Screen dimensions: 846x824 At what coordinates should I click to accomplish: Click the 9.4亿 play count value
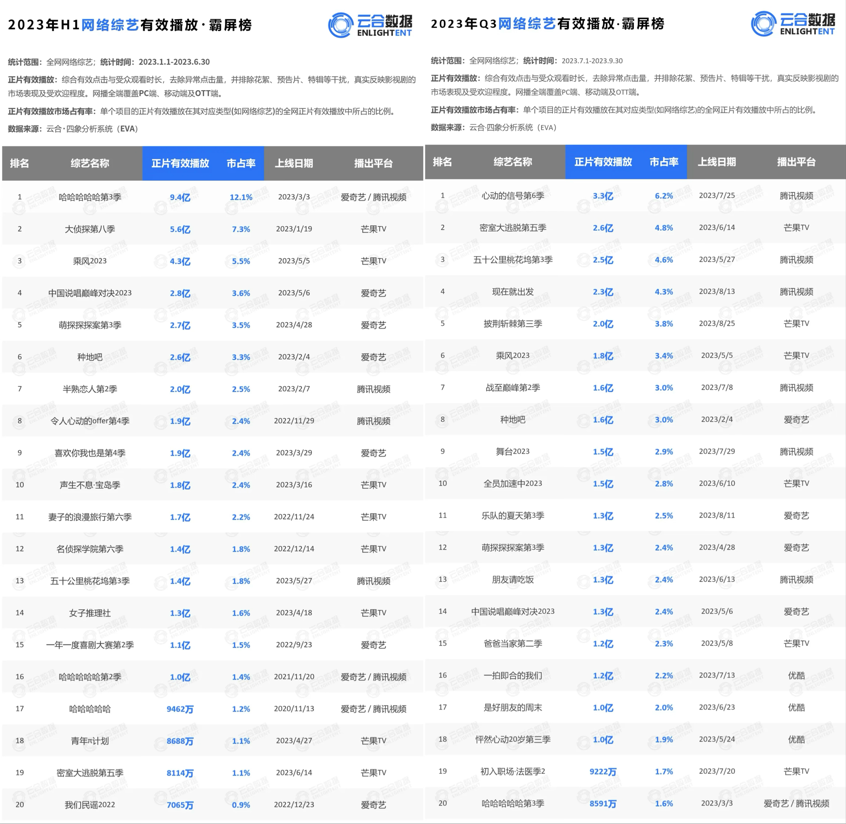point(180,197)
